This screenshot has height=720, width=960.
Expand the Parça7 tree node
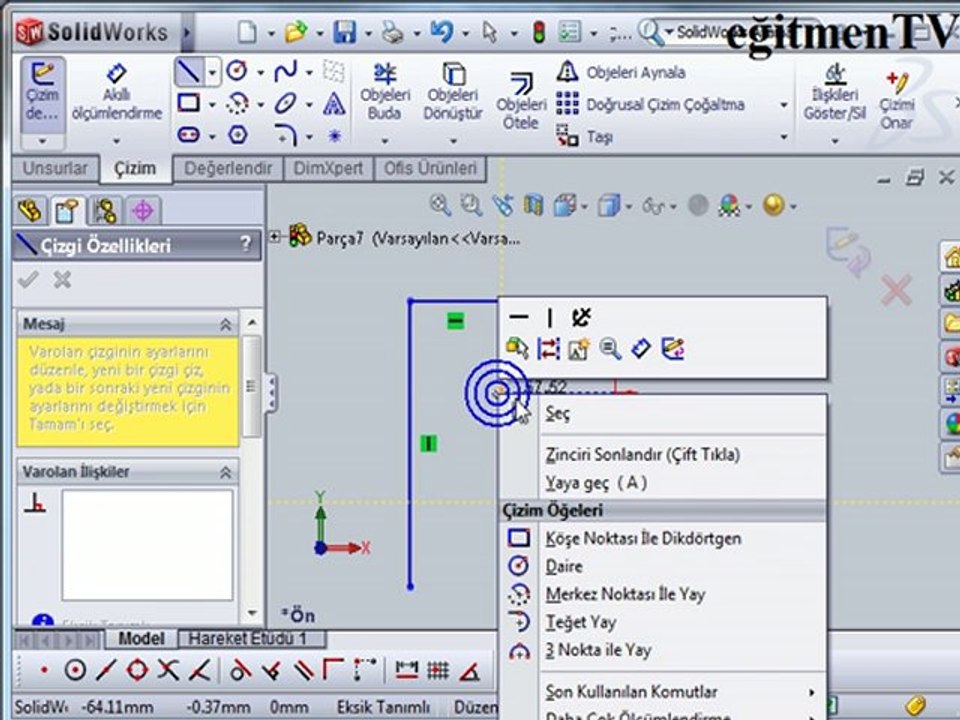[x=275, y=236]
